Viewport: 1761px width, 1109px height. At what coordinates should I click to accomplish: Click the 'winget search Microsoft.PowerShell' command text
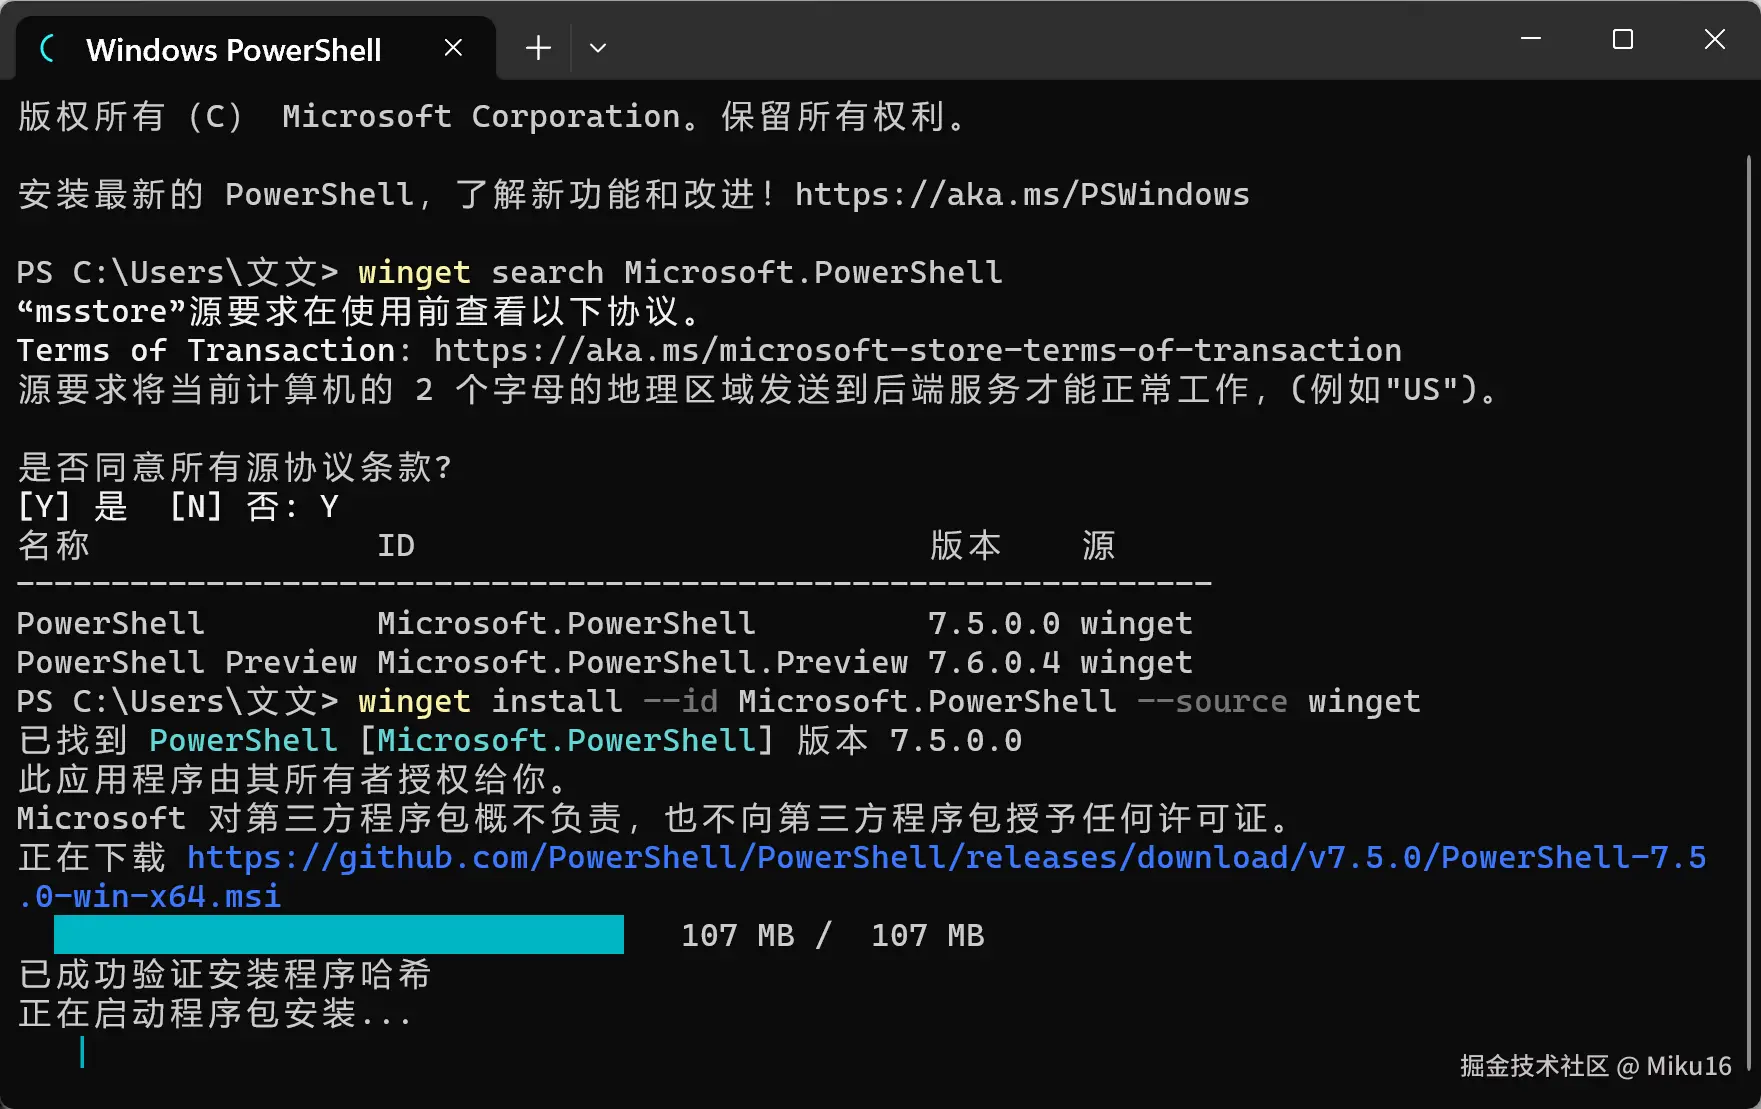[680, 272]
